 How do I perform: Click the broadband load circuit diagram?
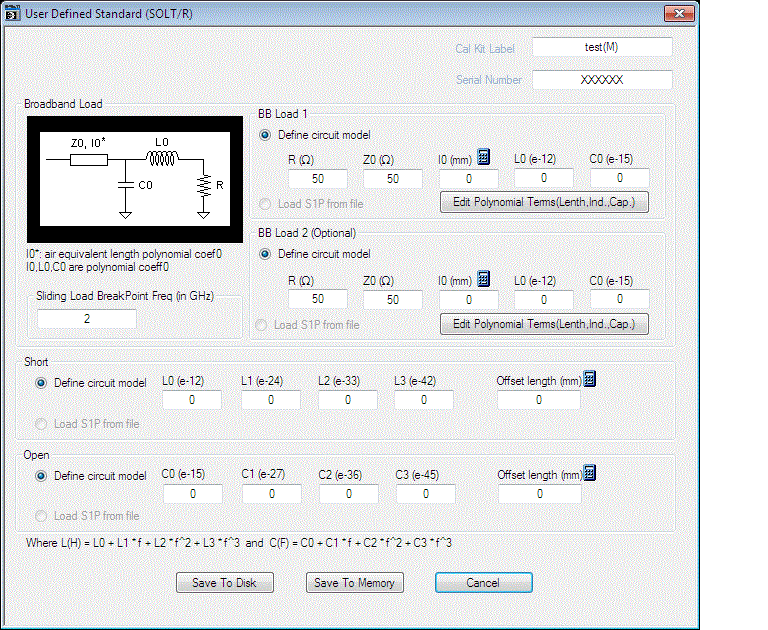[134, 175]
